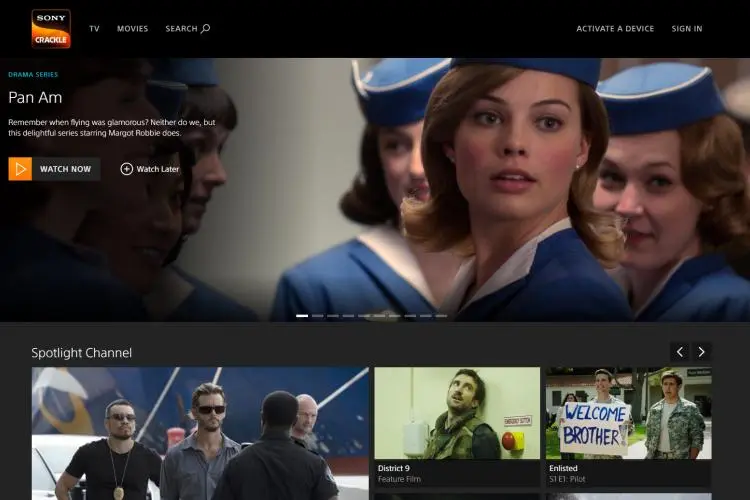750x500 pixels.
Task: Click the S1 E1: Pilot label
Action: (567, 479)
